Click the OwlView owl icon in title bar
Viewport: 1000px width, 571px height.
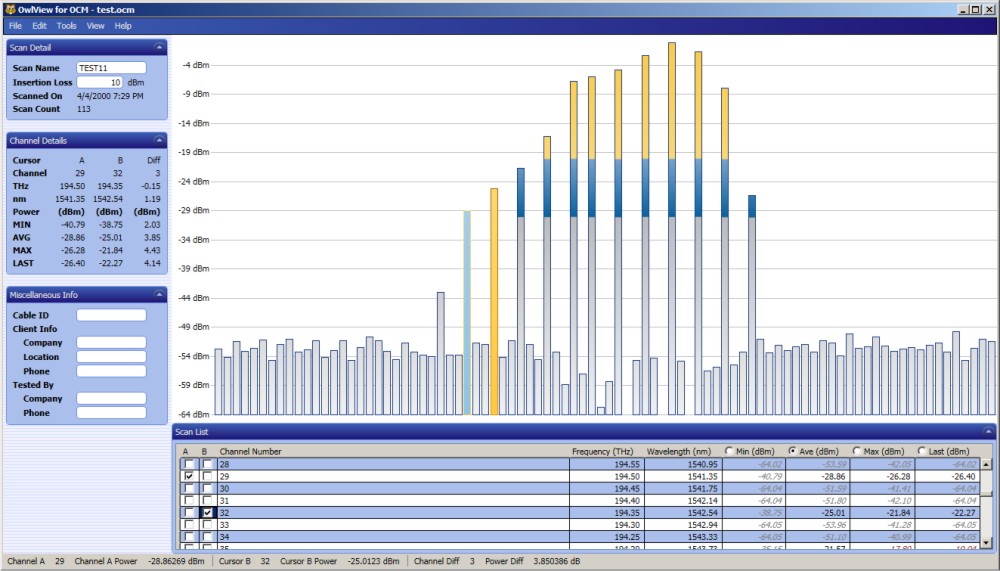click(9, 9)
